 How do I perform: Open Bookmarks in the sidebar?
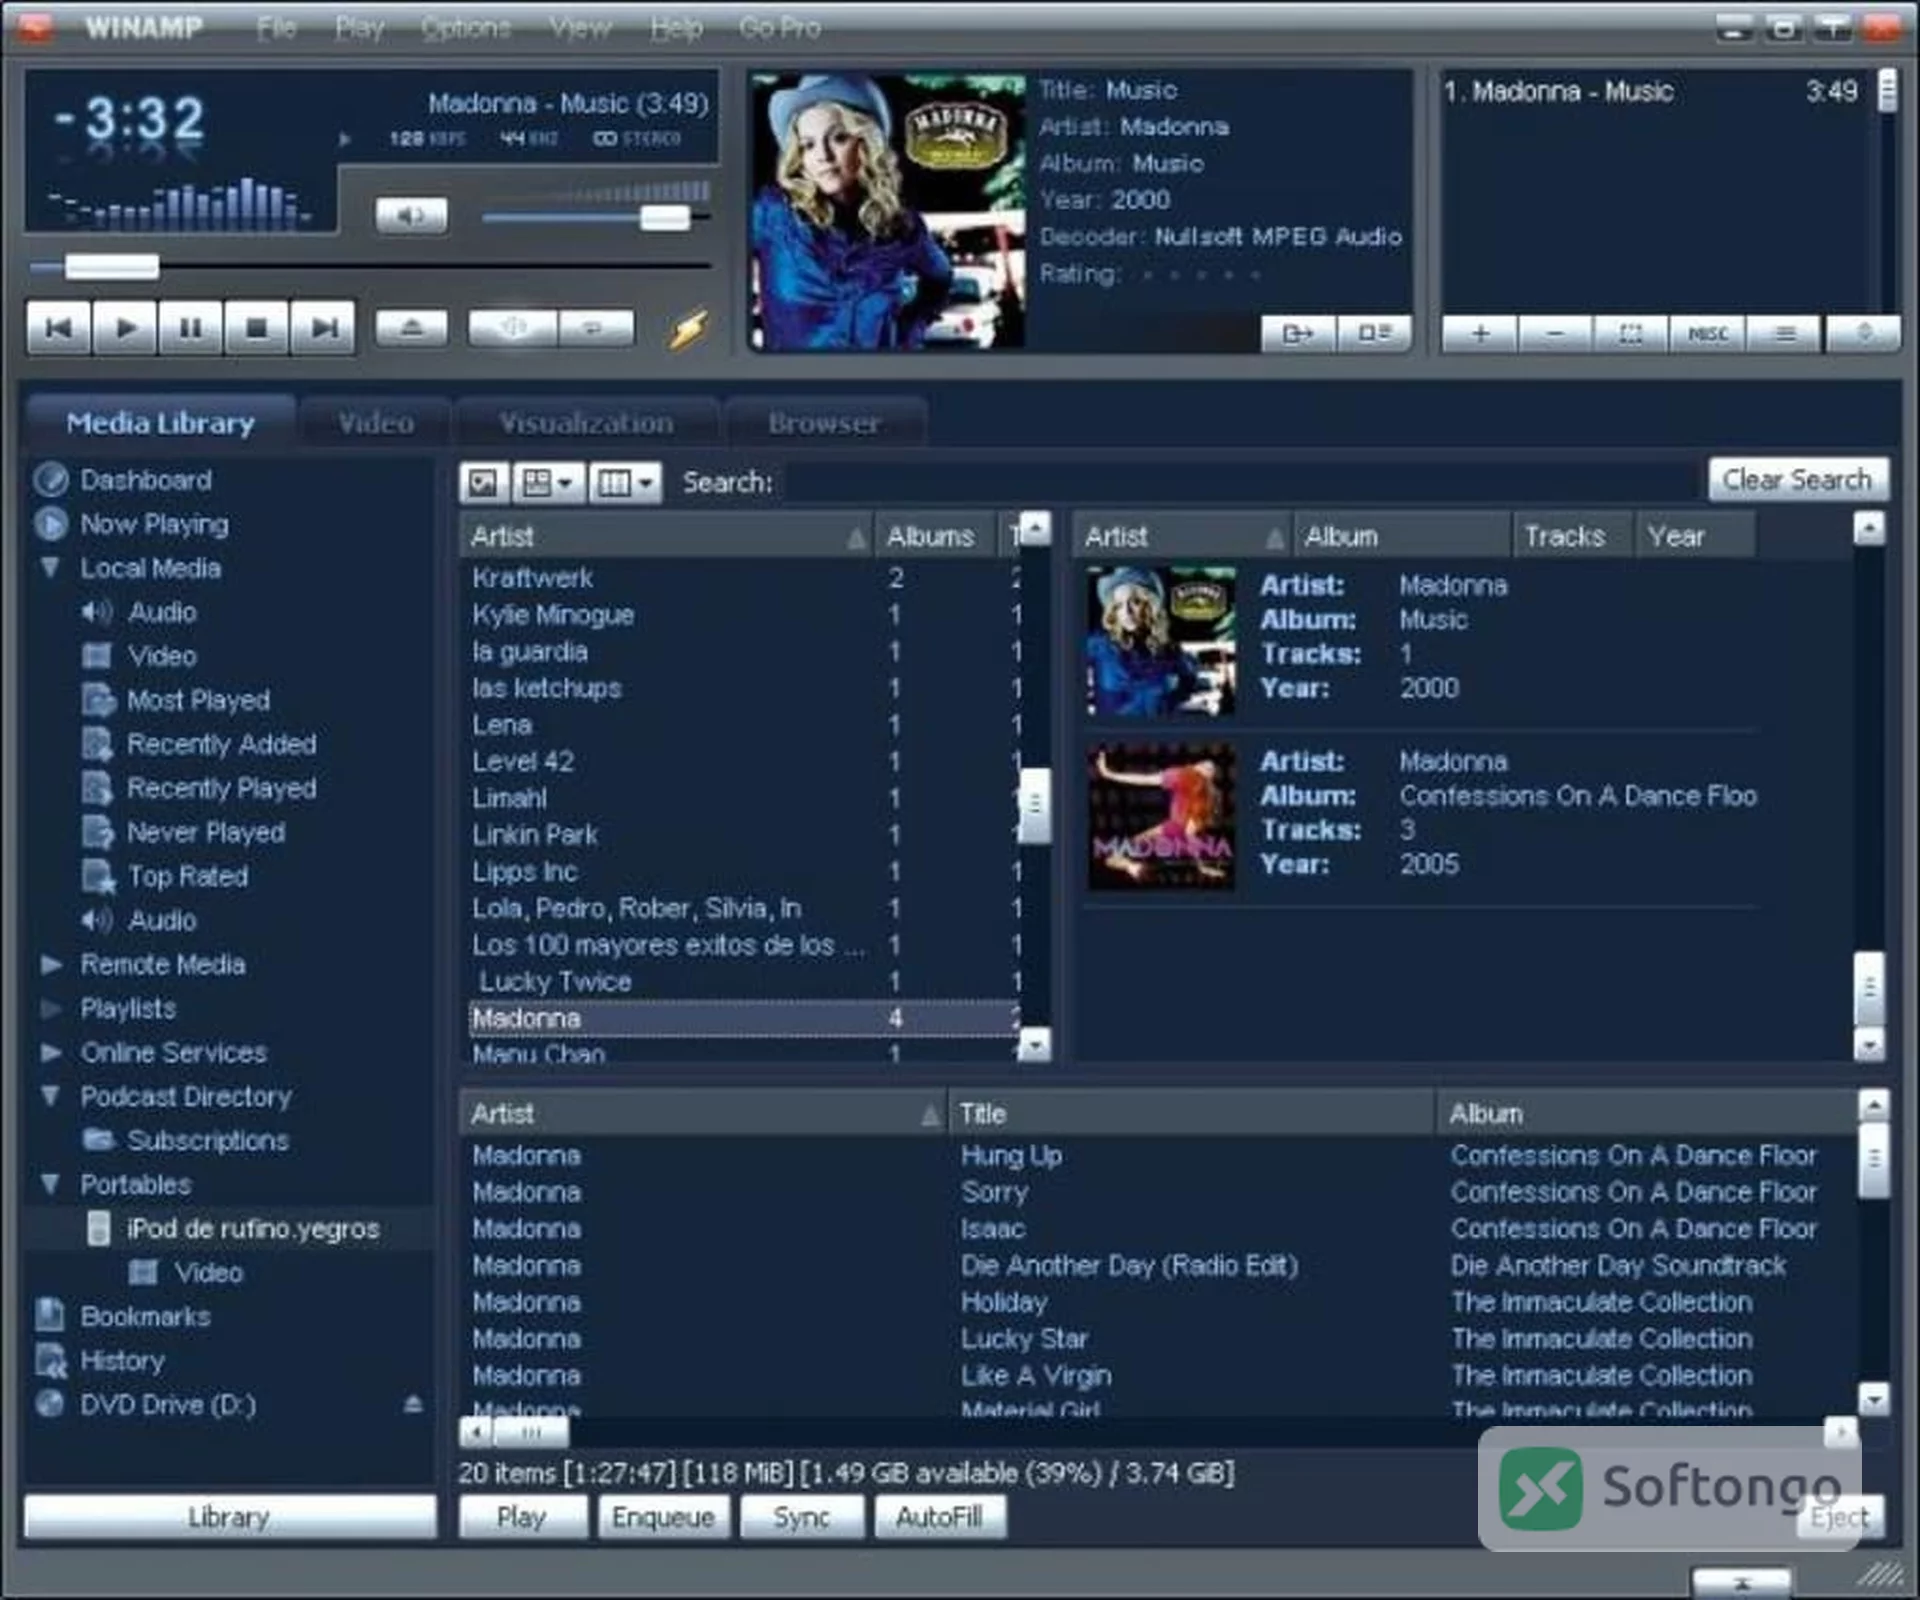(x=145, y=1316)
